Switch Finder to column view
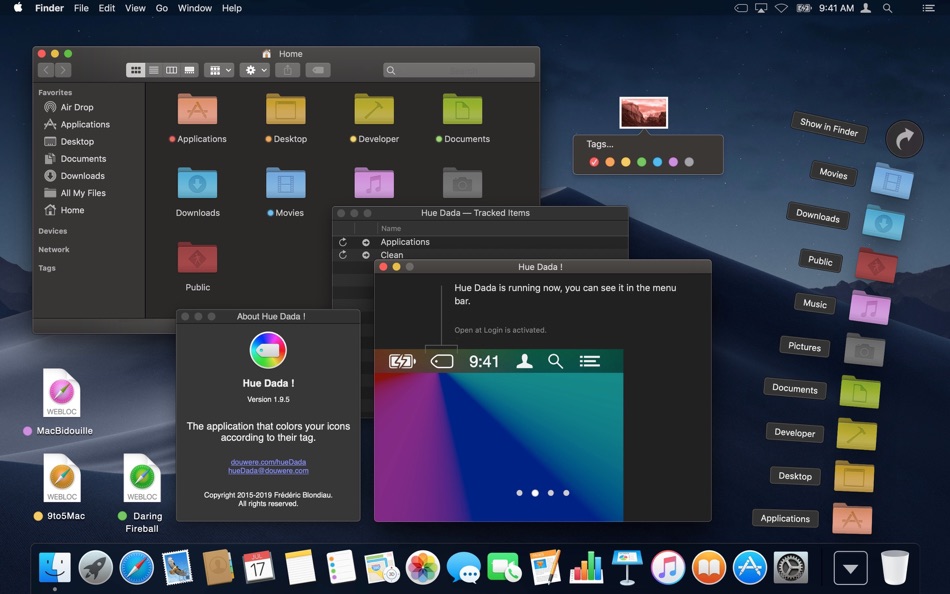Image resolution: width=950 pixels, height=594 pixels. (x=171, y=70)
